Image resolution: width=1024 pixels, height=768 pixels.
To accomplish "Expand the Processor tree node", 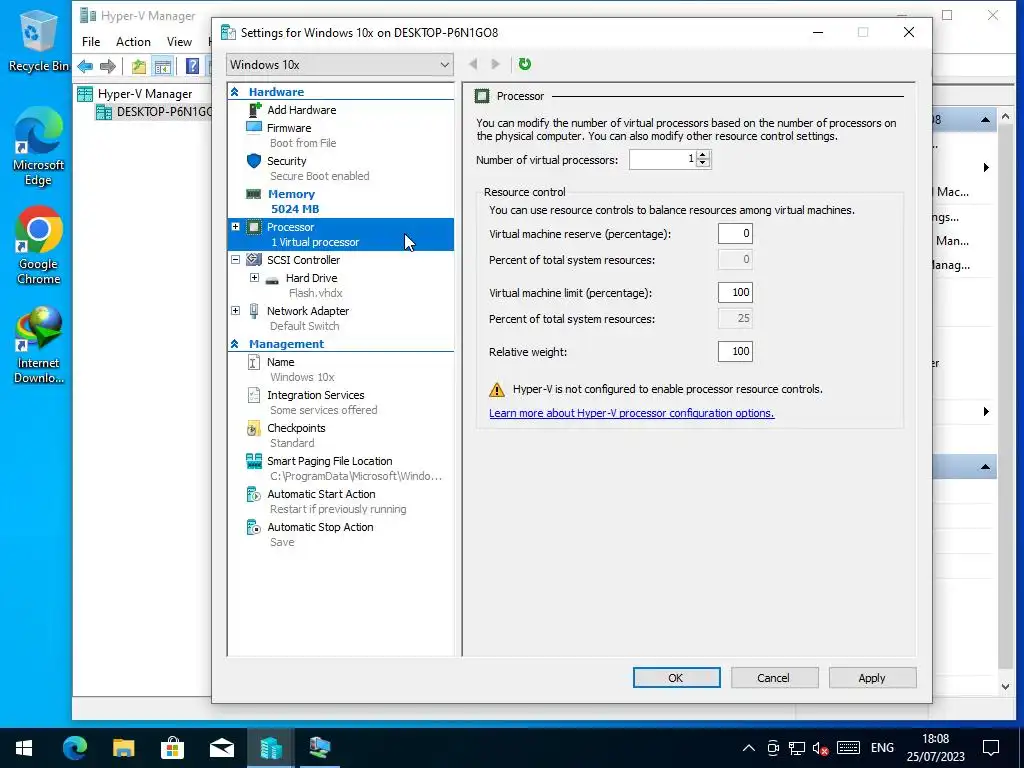I will tap(236, 227).
